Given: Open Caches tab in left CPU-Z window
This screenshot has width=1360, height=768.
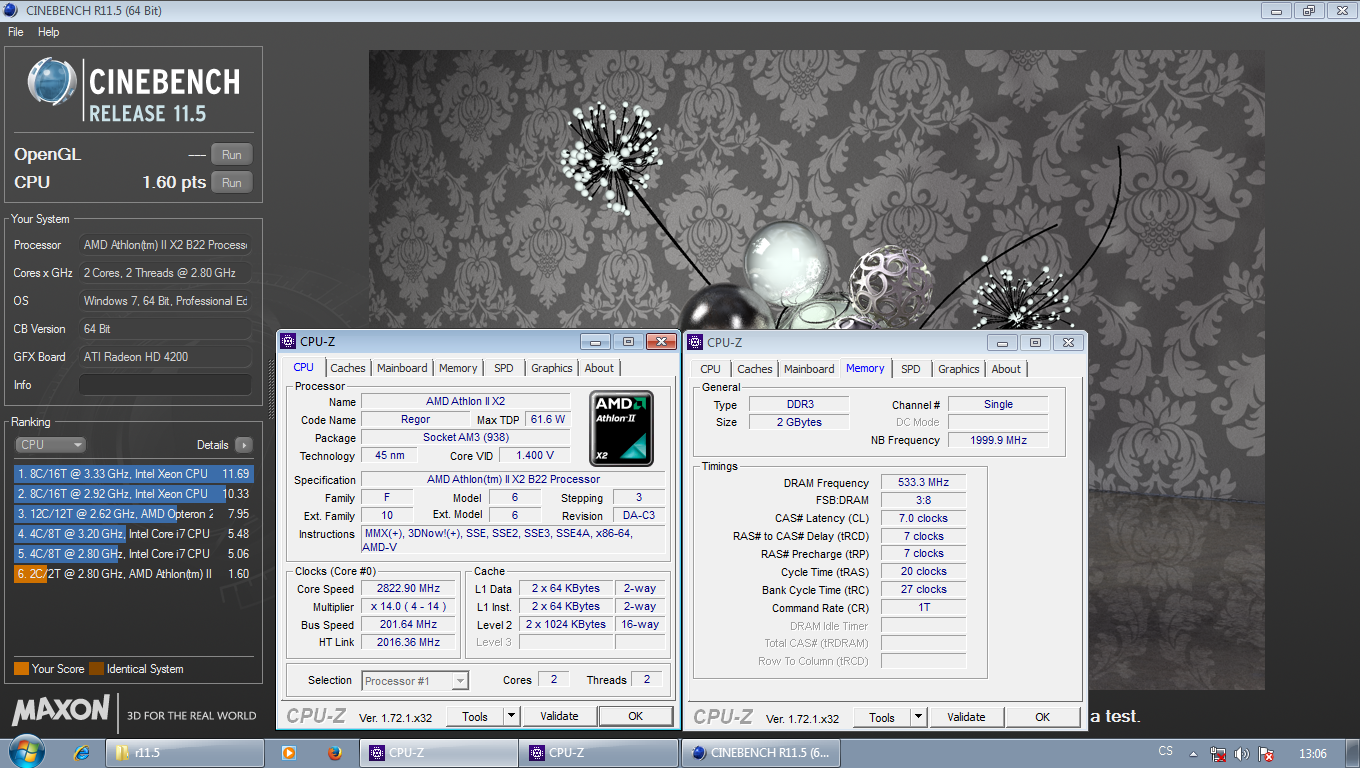Looking at the screenshot, I should pyautogui.click(x=348, y=368).
